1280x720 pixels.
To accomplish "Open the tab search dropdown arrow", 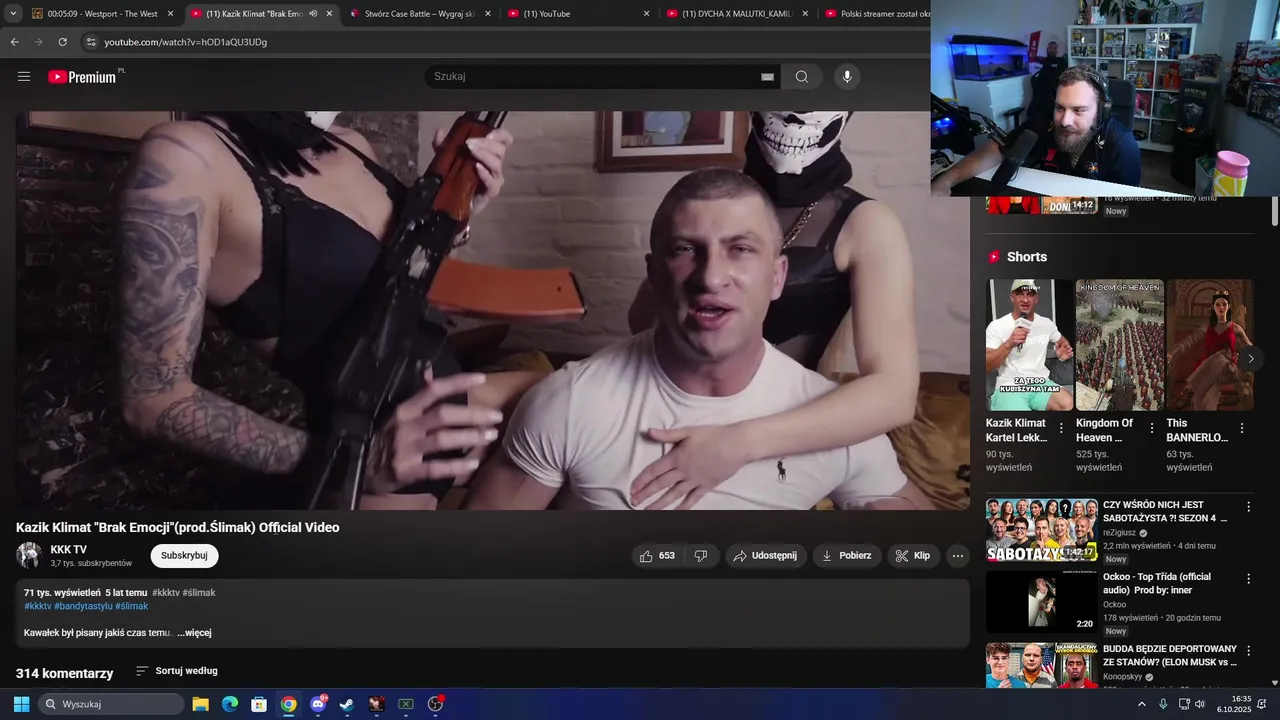I will click(13, 14).
